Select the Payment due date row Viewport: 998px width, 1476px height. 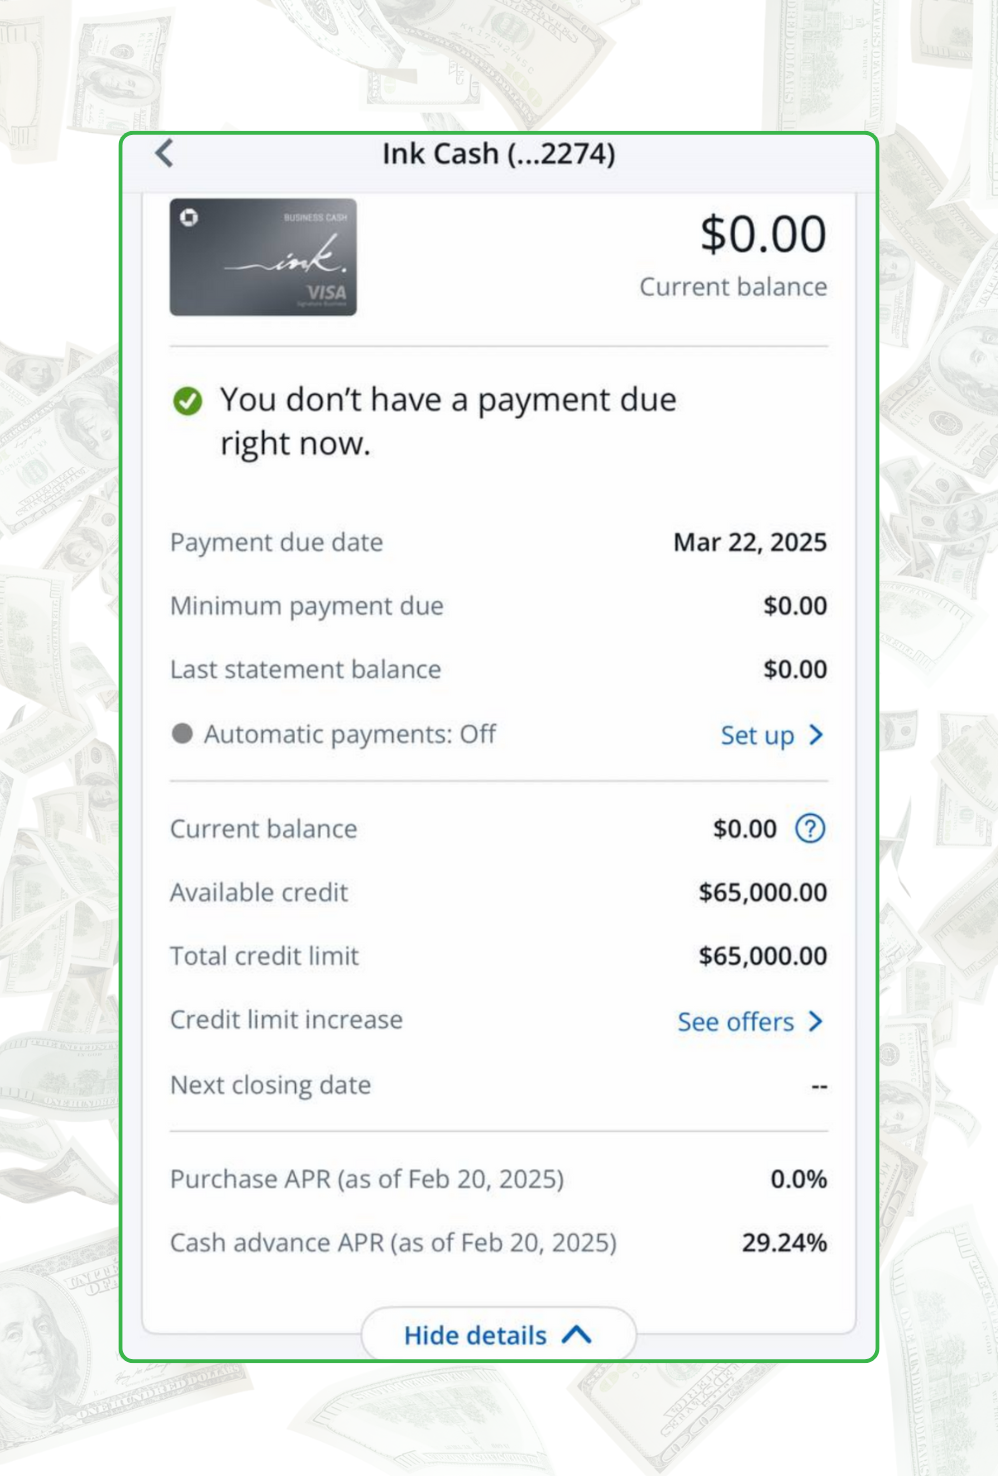[x=498, y=542]
